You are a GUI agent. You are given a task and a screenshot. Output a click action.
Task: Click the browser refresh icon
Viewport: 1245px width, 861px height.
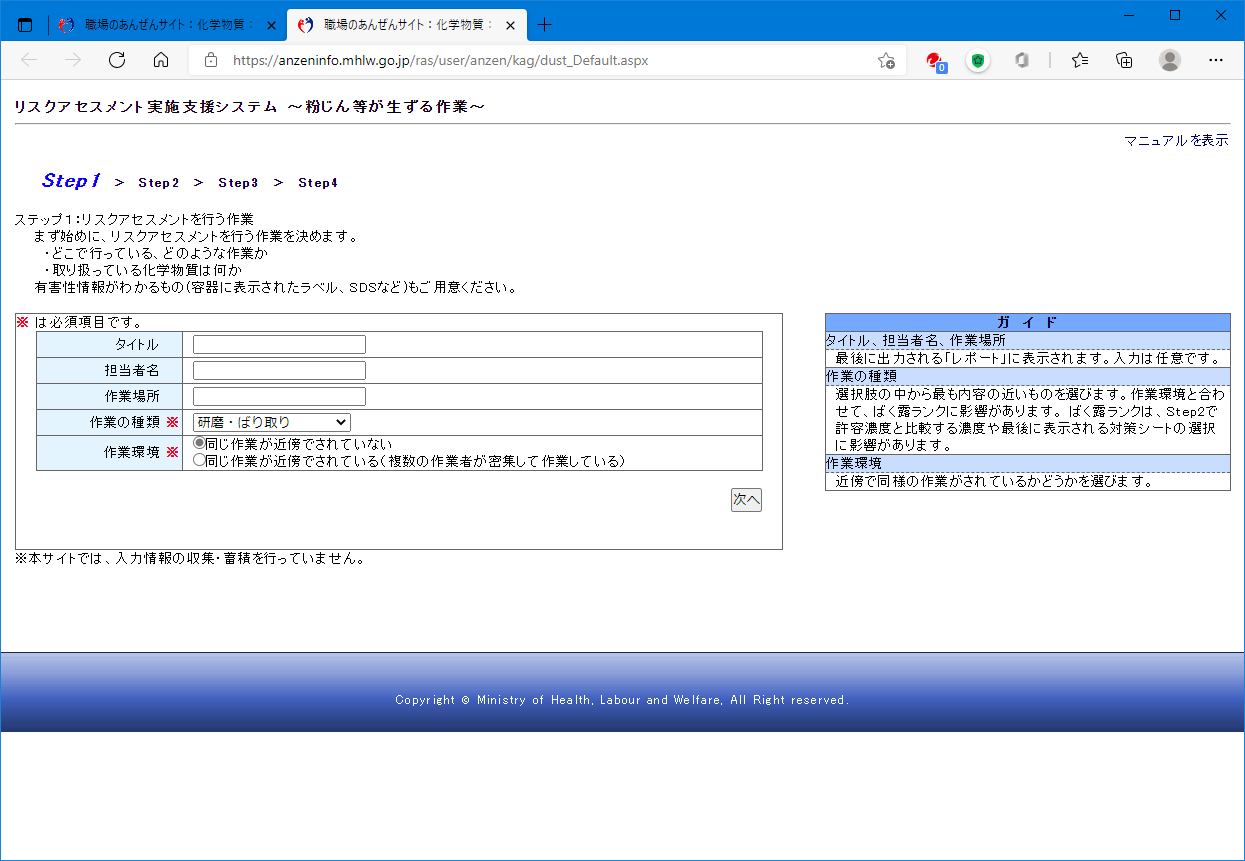click(117, 60)
